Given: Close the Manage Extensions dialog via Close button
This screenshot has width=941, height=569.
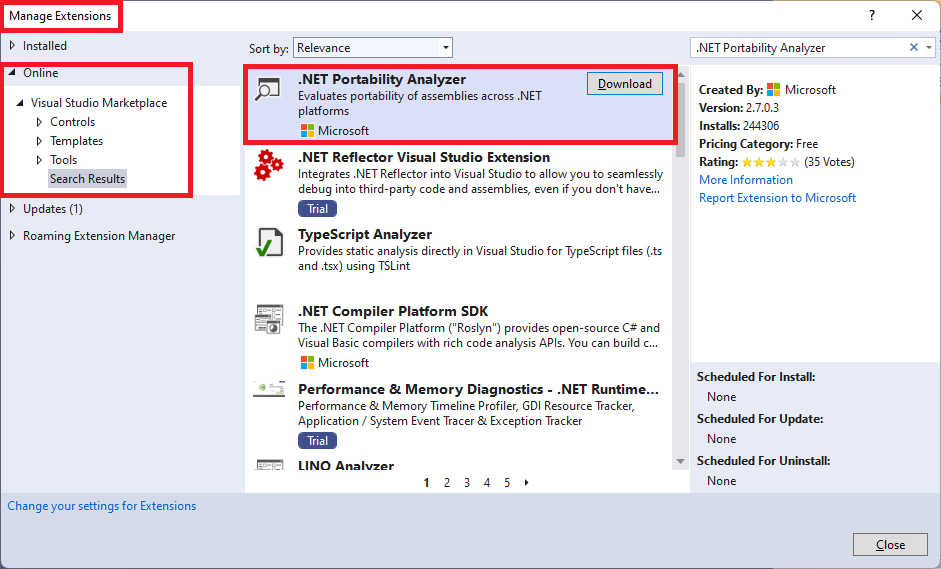Looking at the screenshot, I should [x=890, y=544].
